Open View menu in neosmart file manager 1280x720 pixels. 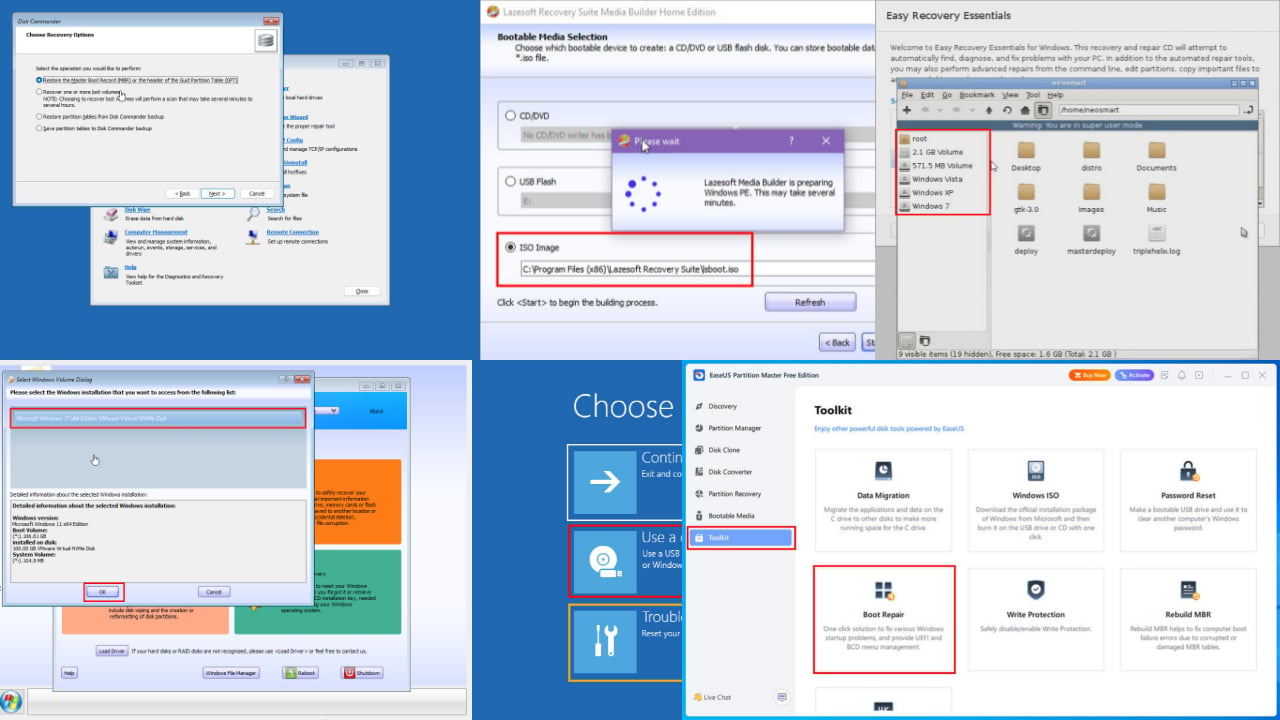[x=1010, y=95]
